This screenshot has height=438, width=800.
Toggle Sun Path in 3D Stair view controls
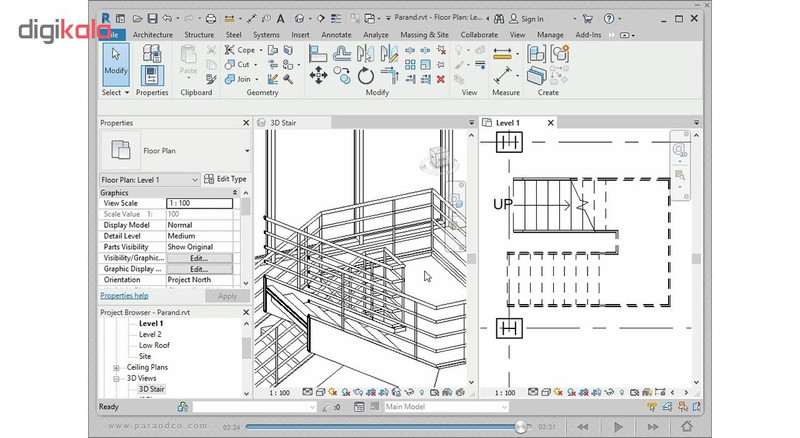pyautogui.click(x=333, y=392)
